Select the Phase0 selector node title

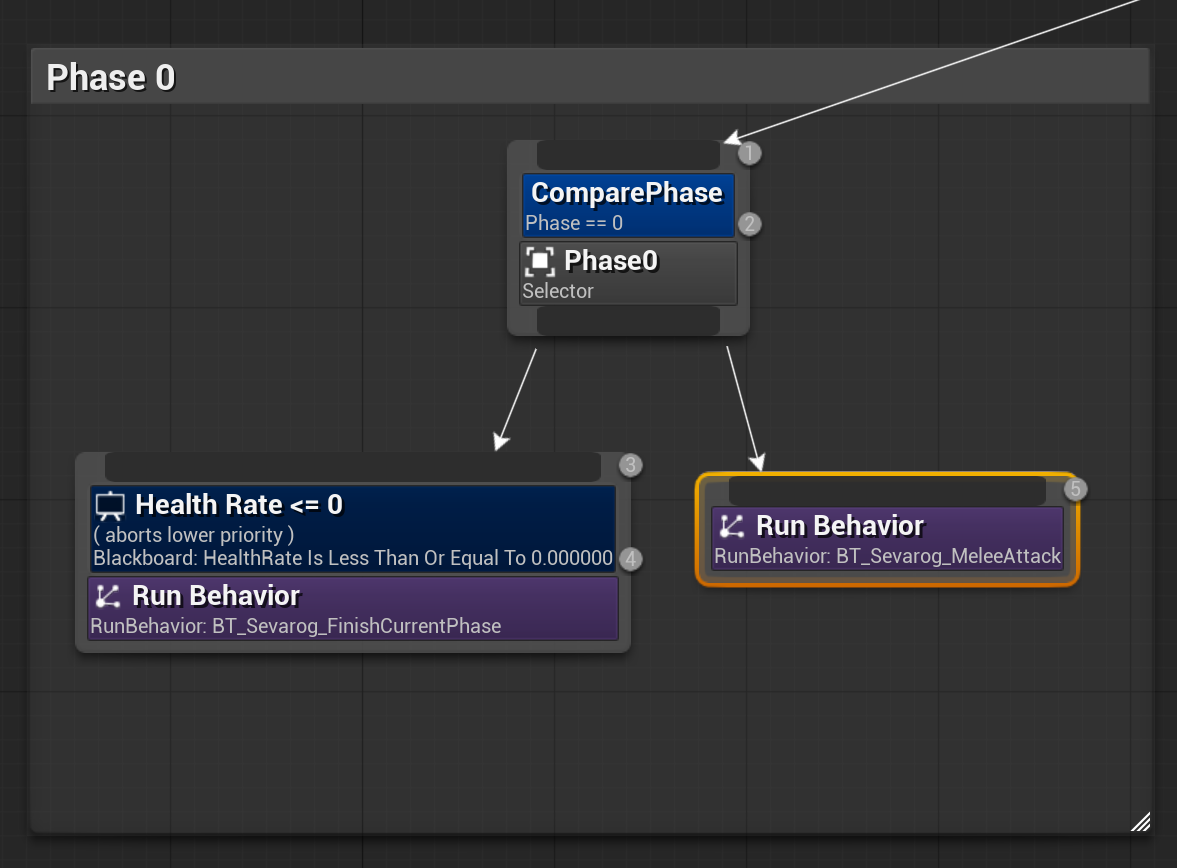coord(611,261)
